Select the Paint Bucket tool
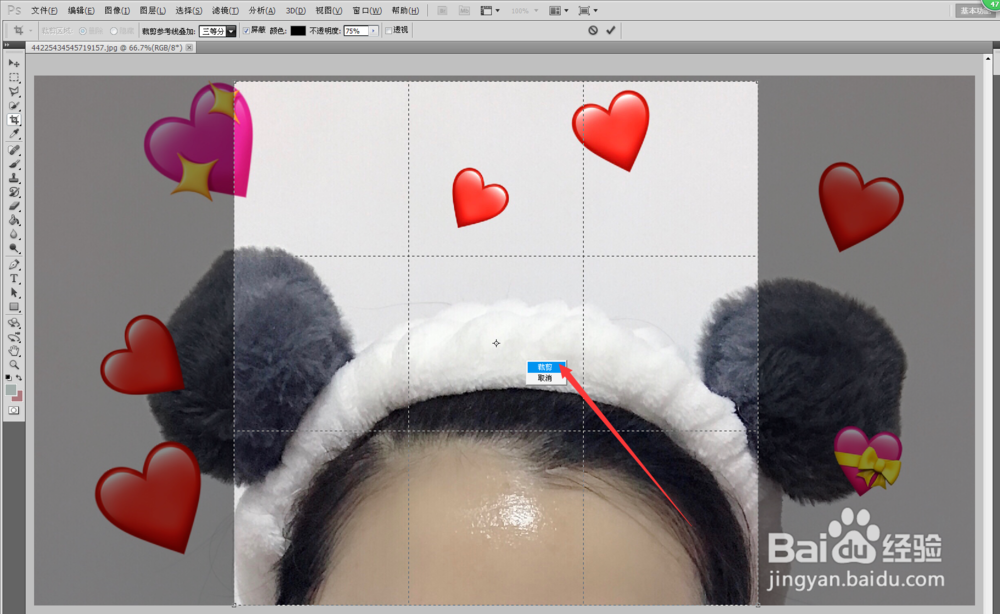Image resolution: width=1000 pixels, height=614 pixels. coord(14,220)
